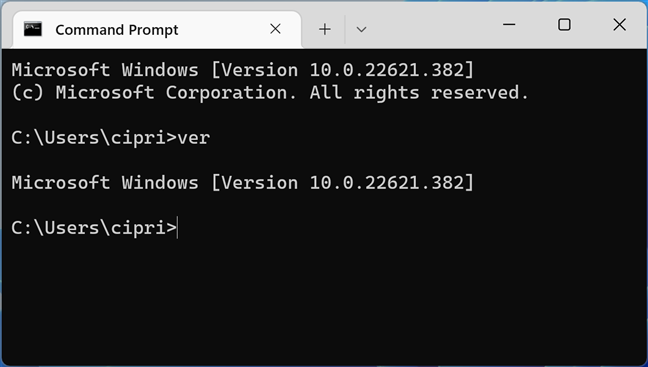Expand the terminal profiles dropdown chevron
648x367 pixels.
(361, 29)
